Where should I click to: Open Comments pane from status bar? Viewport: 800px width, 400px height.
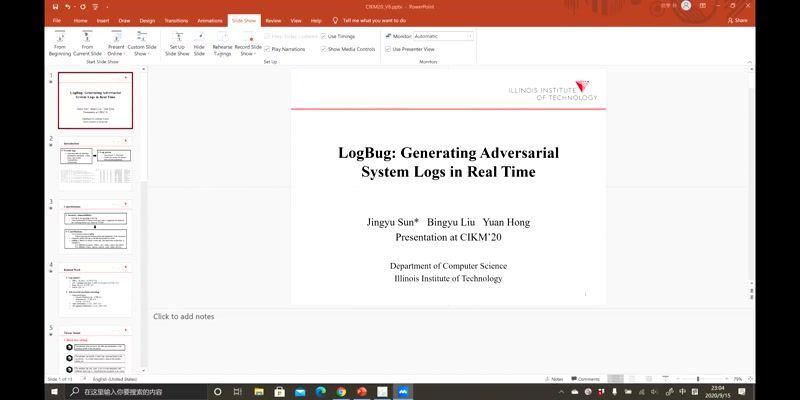(x=585, y=379)
